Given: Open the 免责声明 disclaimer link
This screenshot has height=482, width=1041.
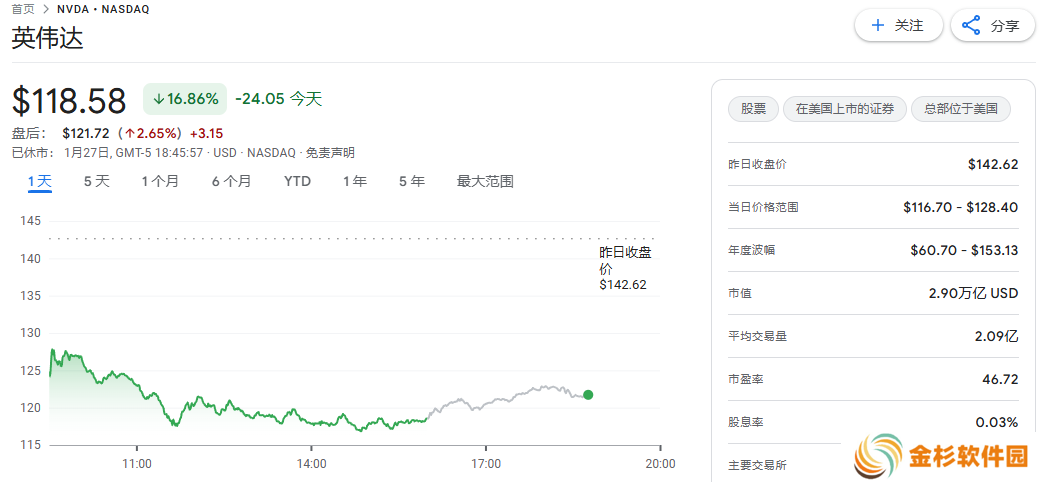Looking at the screenshot, I should click(330, 153).
